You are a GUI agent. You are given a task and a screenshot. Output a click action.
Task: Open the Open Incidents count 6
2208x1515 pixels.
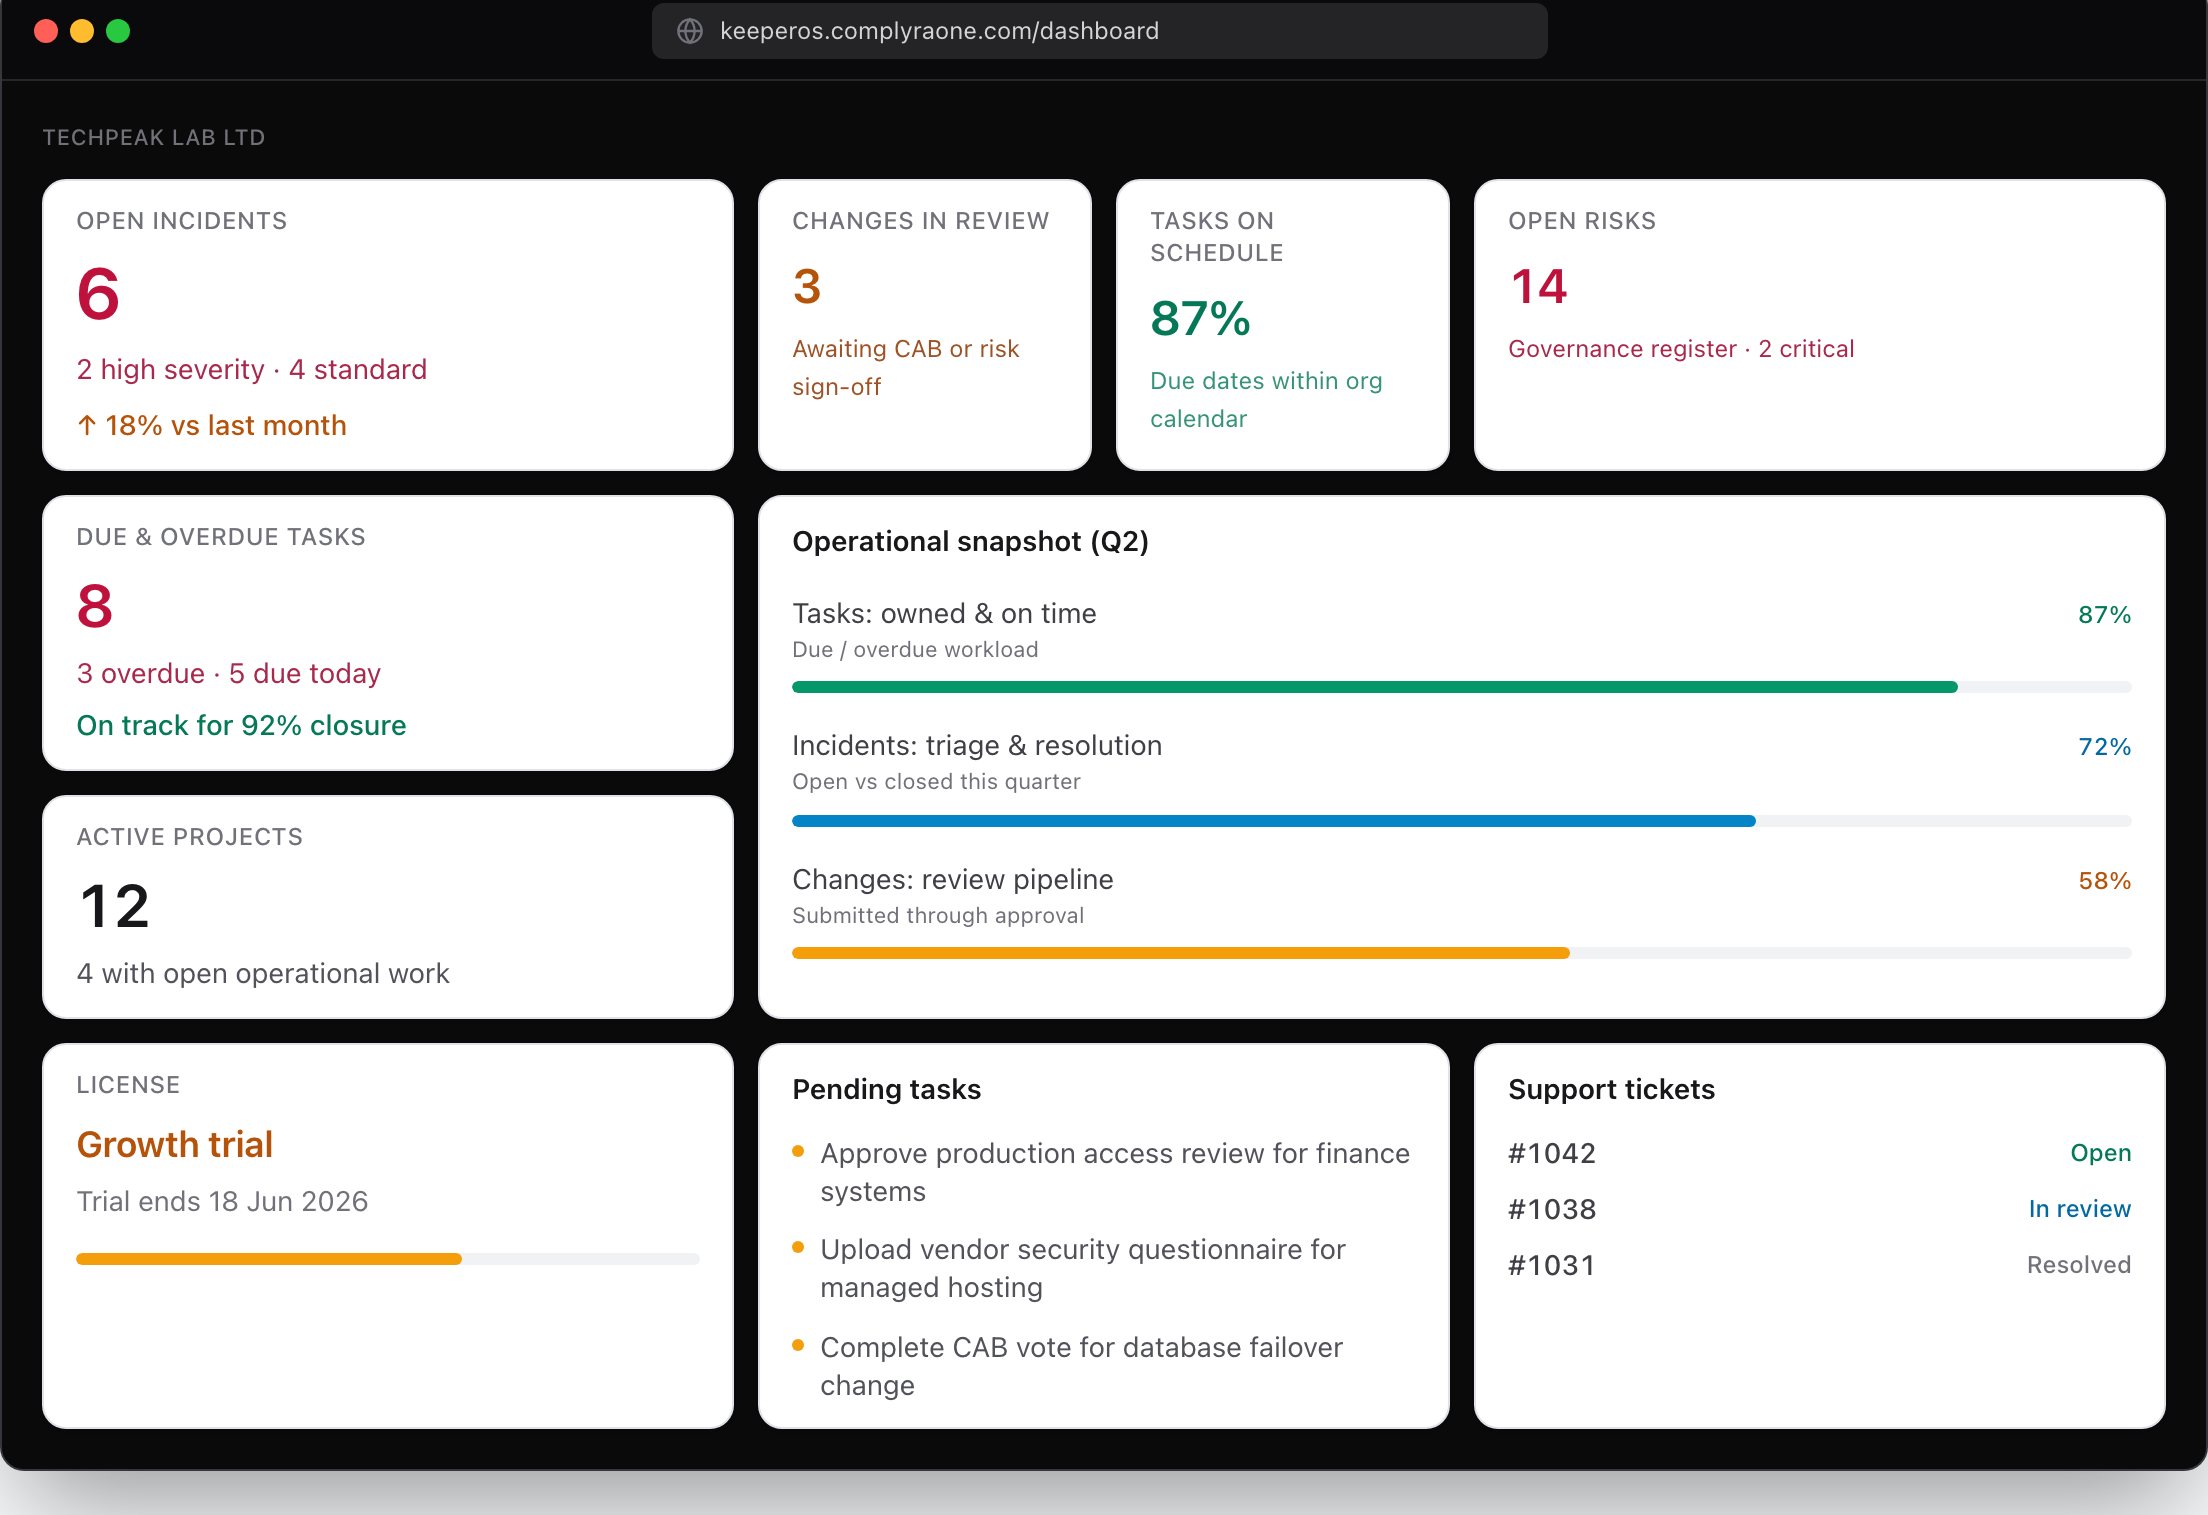coord(98,294)
